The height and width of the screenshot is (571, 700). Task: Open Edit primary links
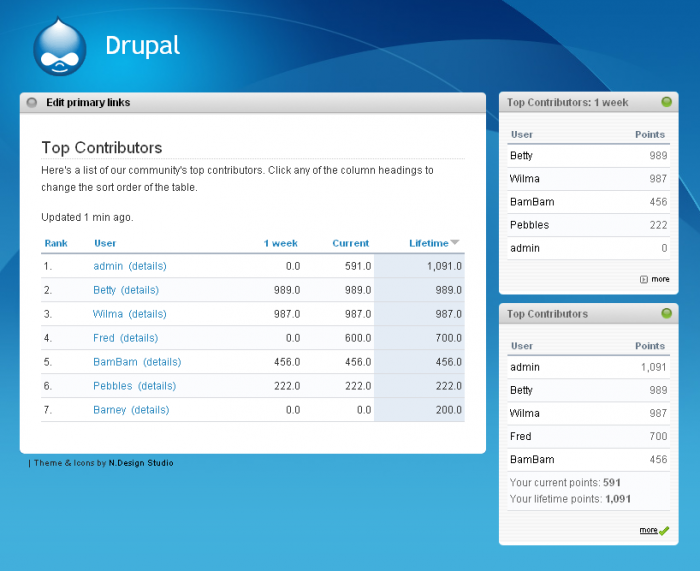(88, 103)
